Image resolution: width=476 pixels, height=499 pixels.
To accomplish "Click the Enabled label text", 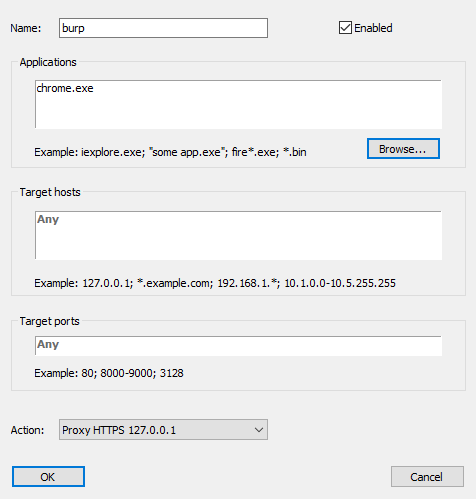I will (373, 28).
